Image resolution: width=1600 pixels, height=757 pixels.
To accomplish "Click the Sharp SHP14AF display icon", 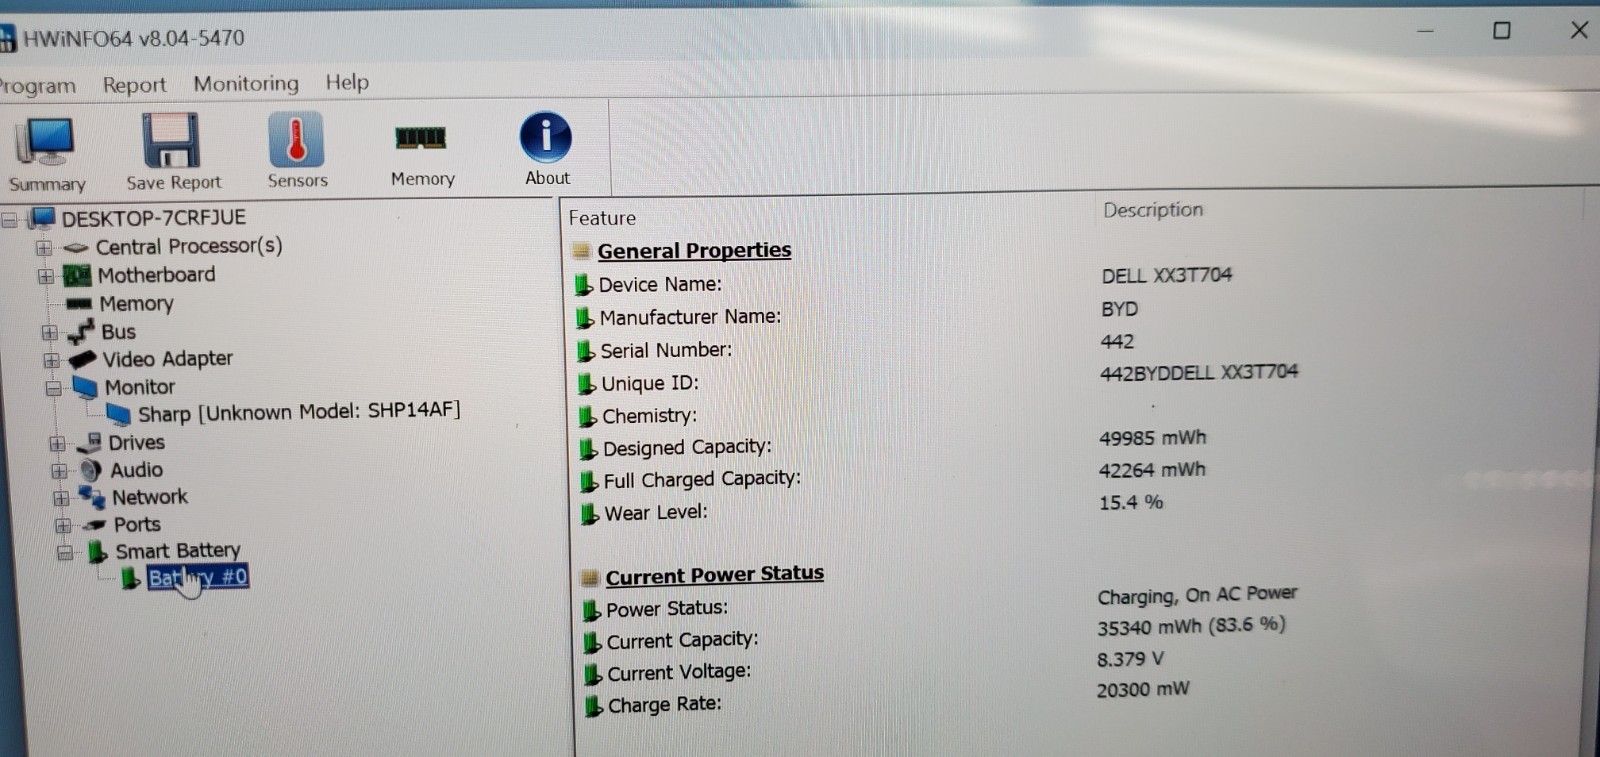I will (119, 414).
